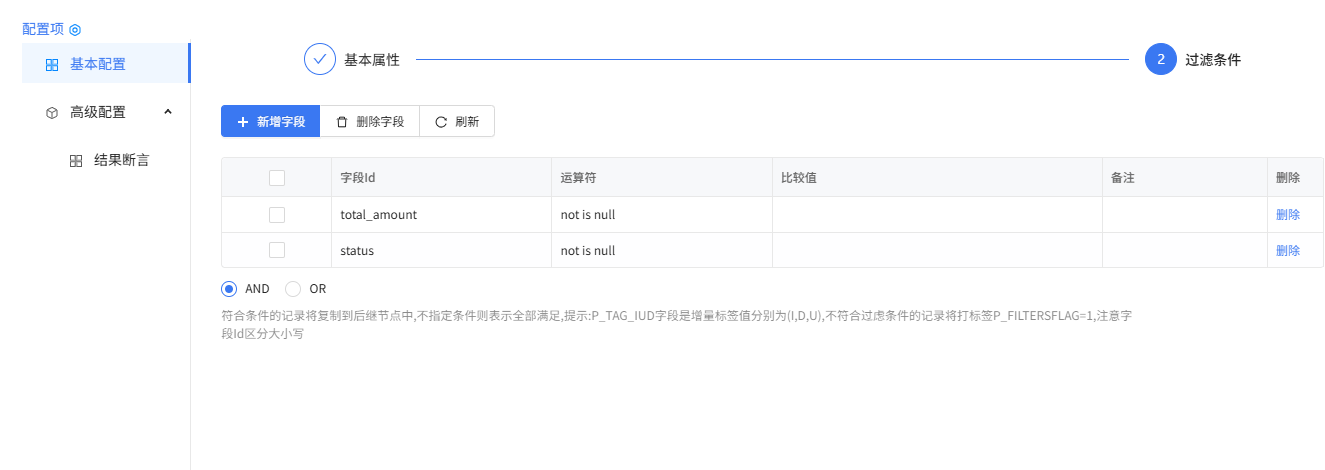
Task: Click the total_amount field cell
Action: [441, 215]
